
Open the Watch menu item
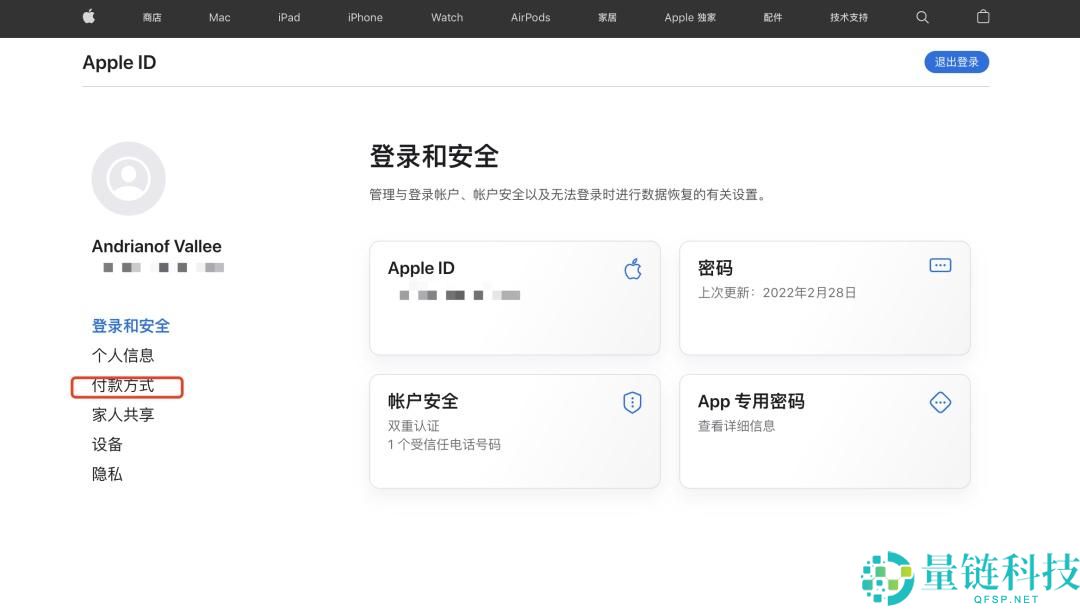(x=446, y=17)
